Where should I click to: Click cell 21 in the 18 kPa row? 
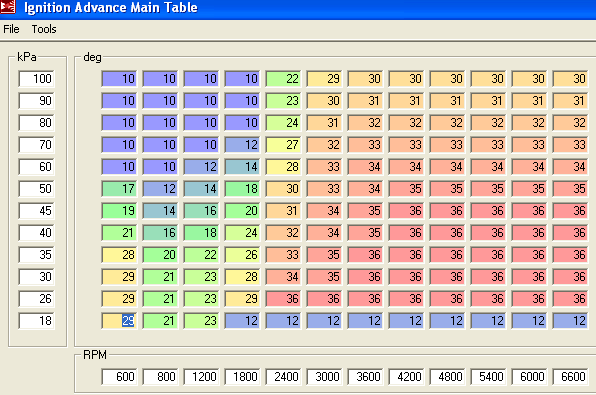pos(160,321)
